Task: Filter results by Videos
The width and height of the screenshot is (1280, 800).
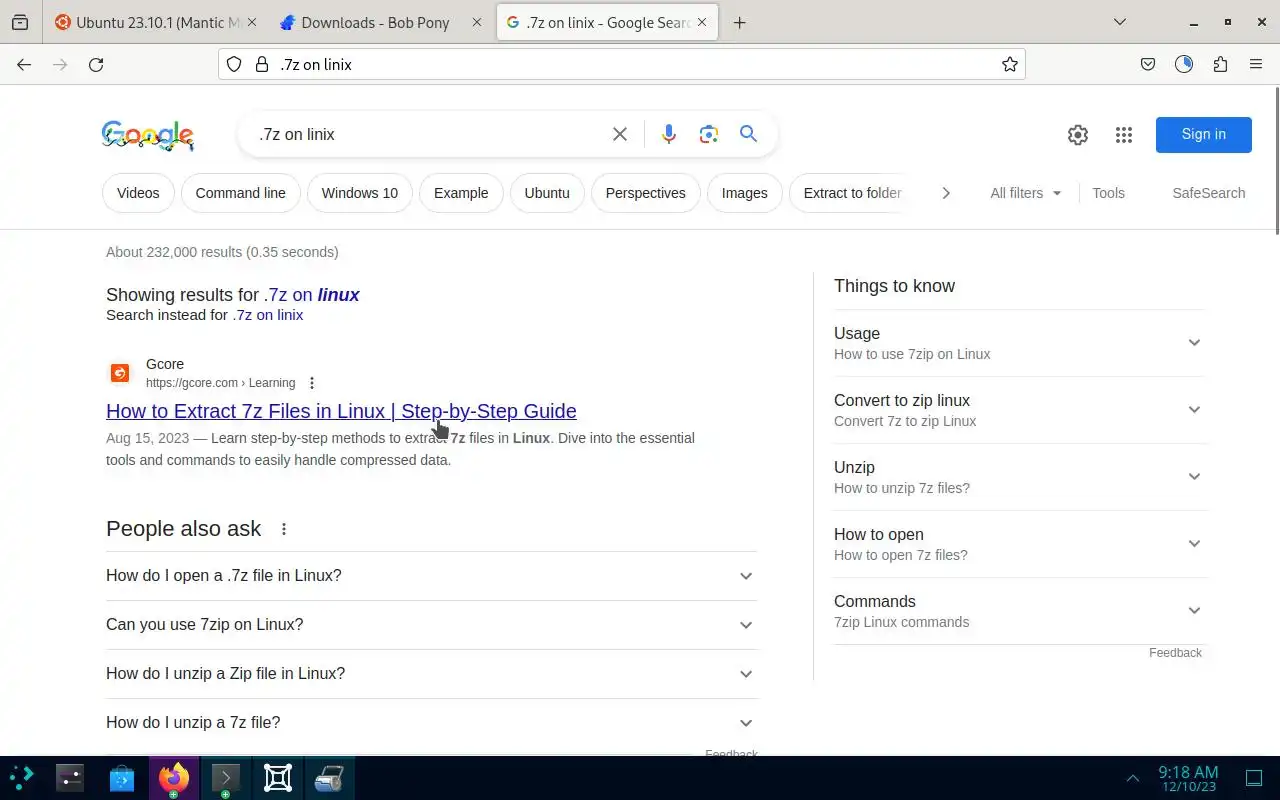Action: tap(138, 193)
